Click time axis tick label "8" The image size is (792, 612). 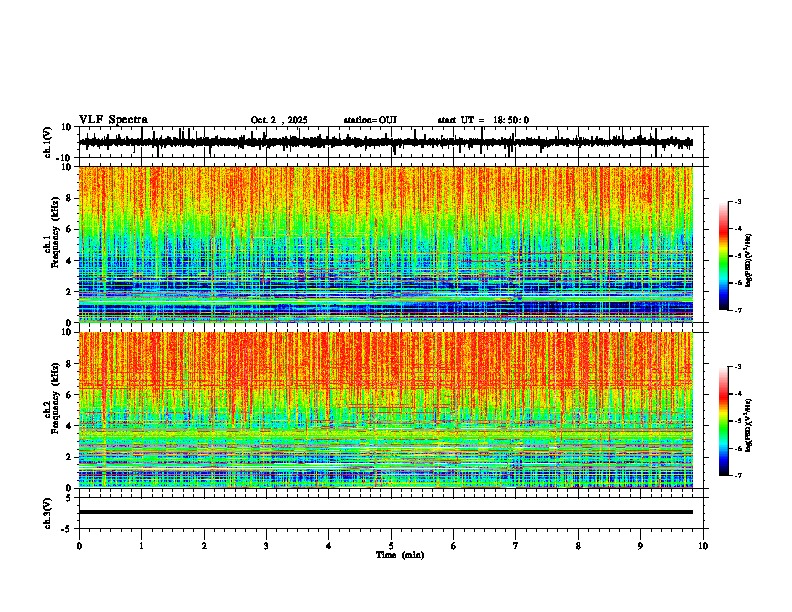[x=578, y=546]
